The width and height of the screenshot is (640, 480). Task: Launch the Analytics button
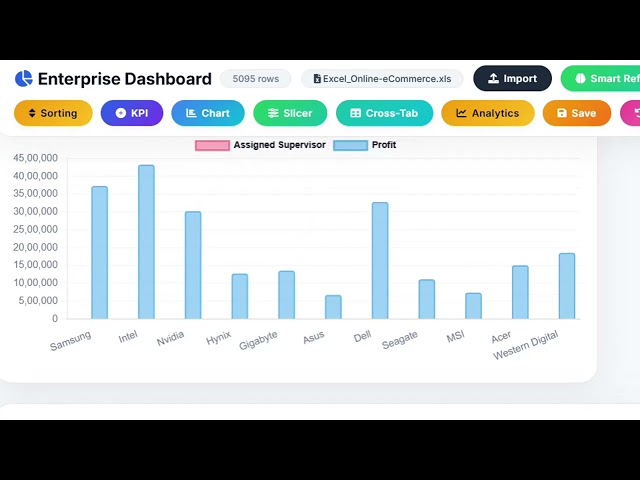488,113
